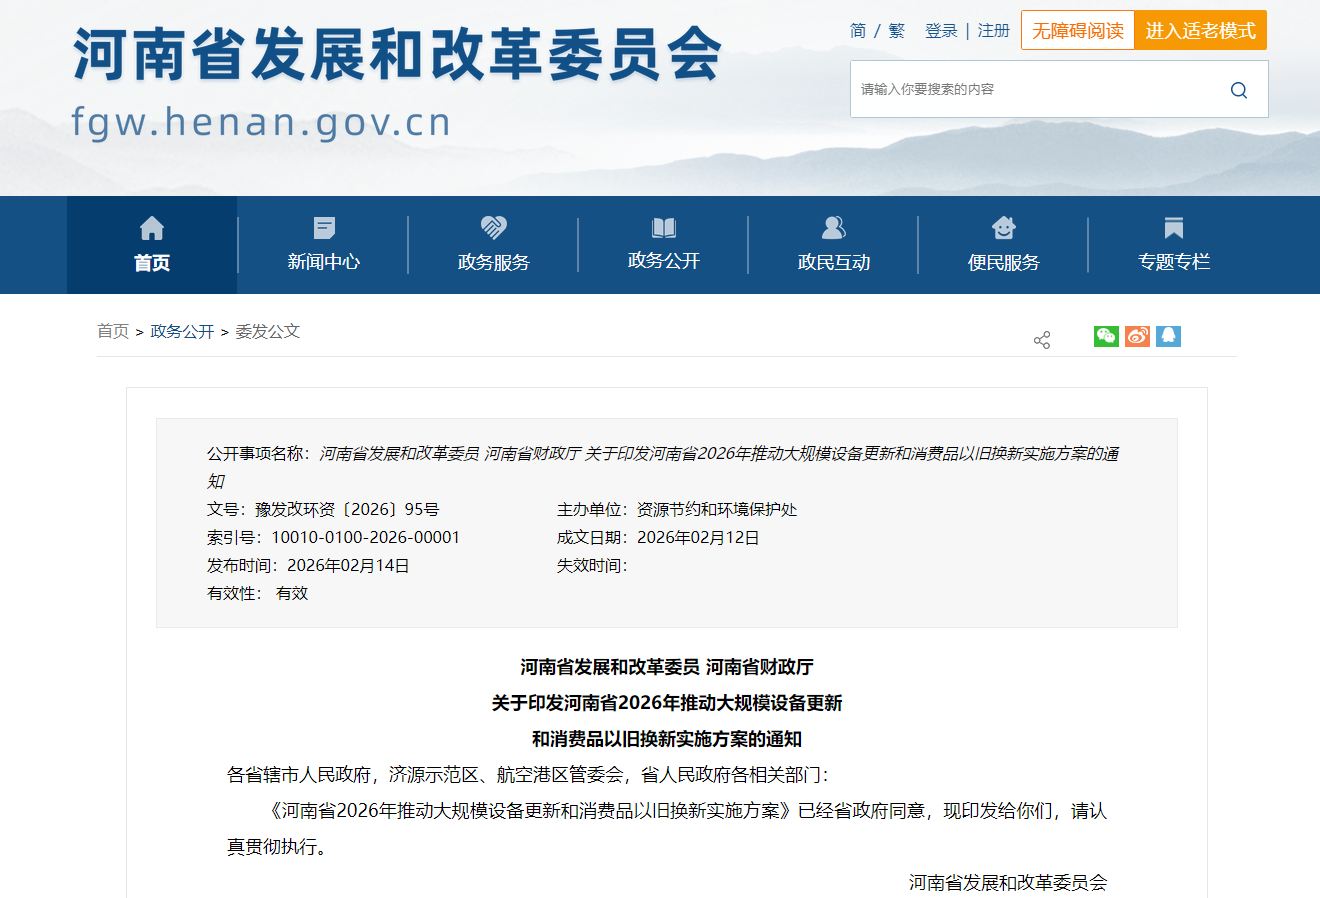Switch to simplified Chinese 简
This screenshot has height=898, width=1320.
click(x=858, y=31)
